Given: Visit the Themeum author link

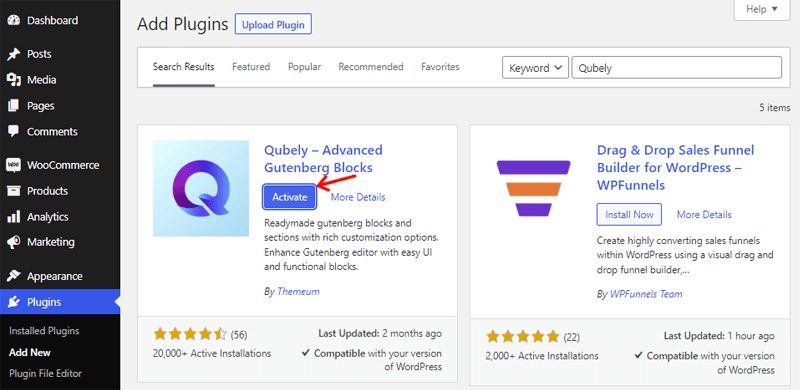Looking at the screenshot, I should [298, 291].
